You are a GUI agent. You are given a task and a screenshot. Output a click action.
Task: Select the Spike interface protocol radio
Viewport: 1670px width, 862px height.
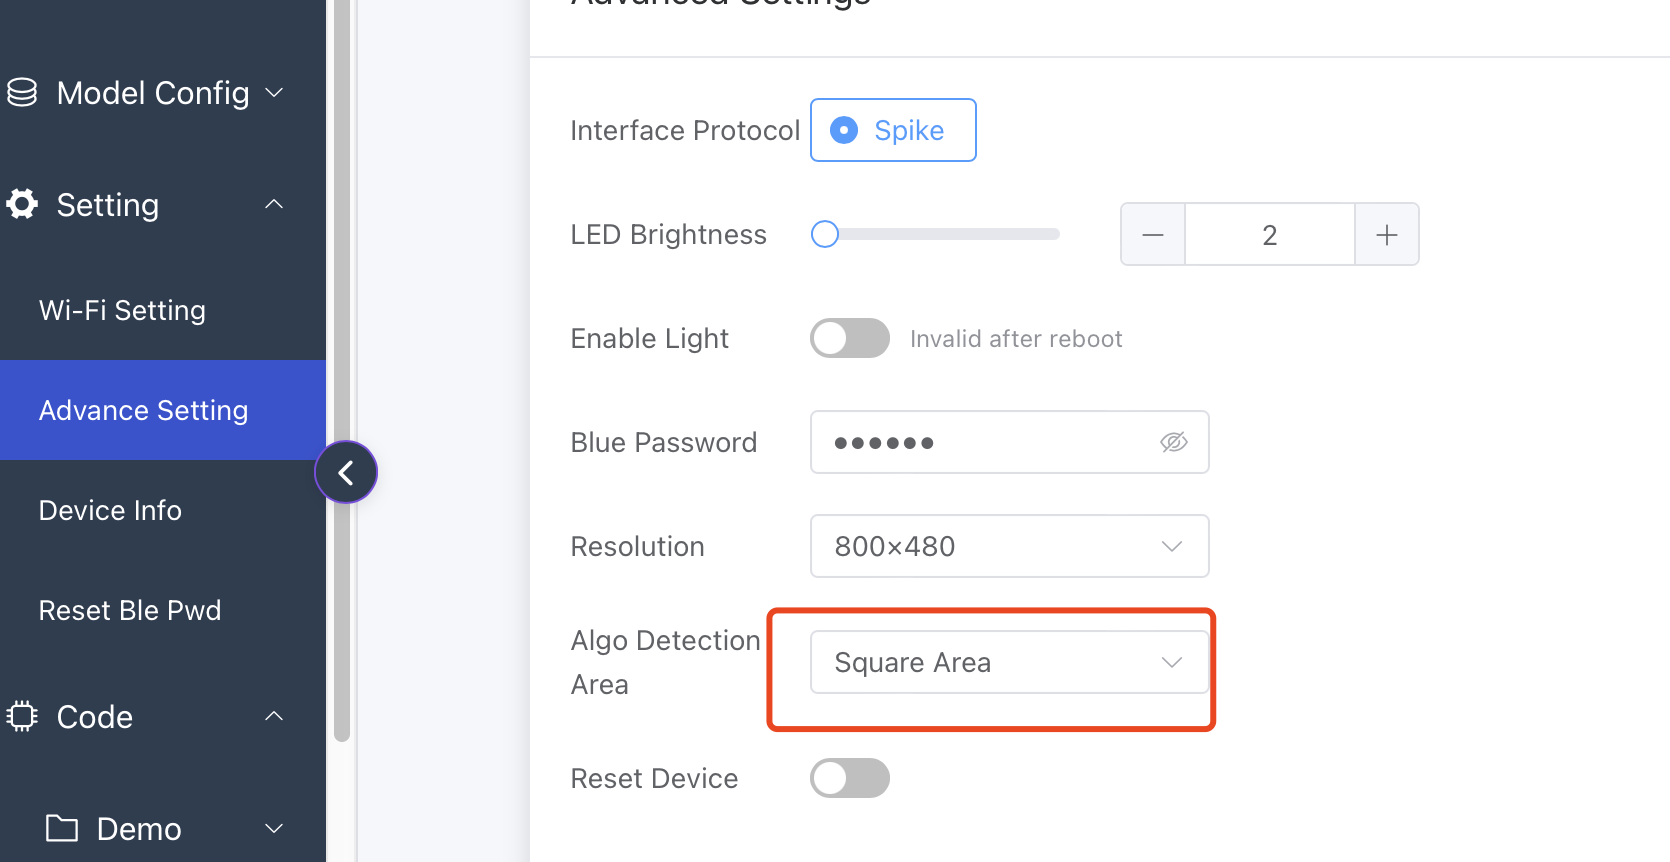845,130
